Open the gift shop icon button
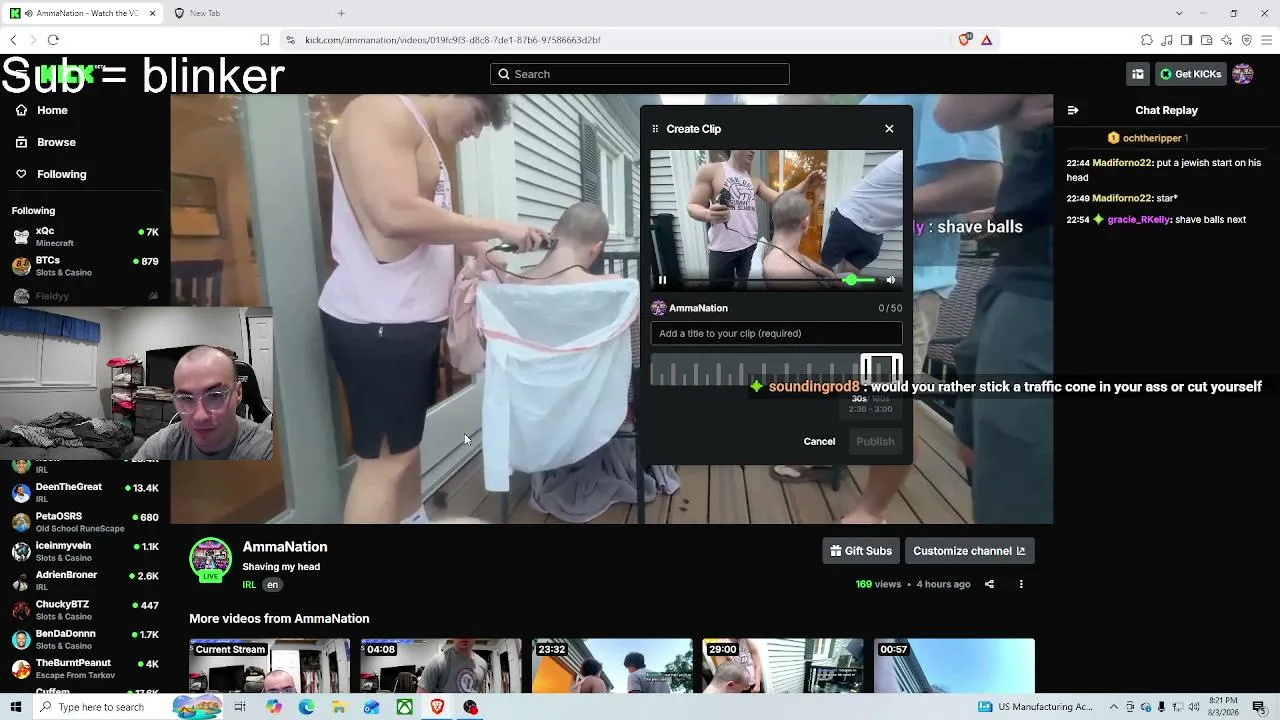Screen dimensions: 1280x720 (1138, 74)
